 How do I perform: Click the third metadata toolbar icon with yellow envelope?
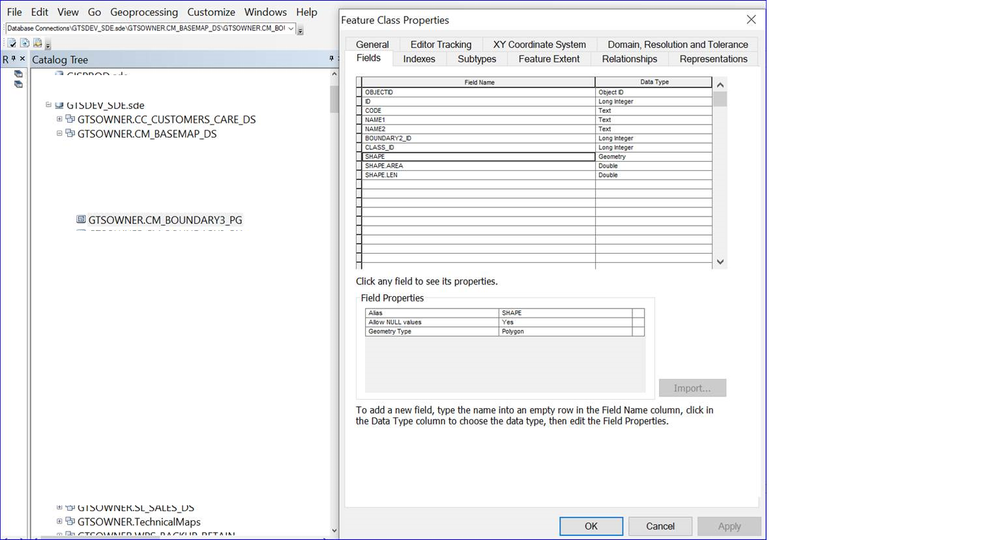coord(38,43)
